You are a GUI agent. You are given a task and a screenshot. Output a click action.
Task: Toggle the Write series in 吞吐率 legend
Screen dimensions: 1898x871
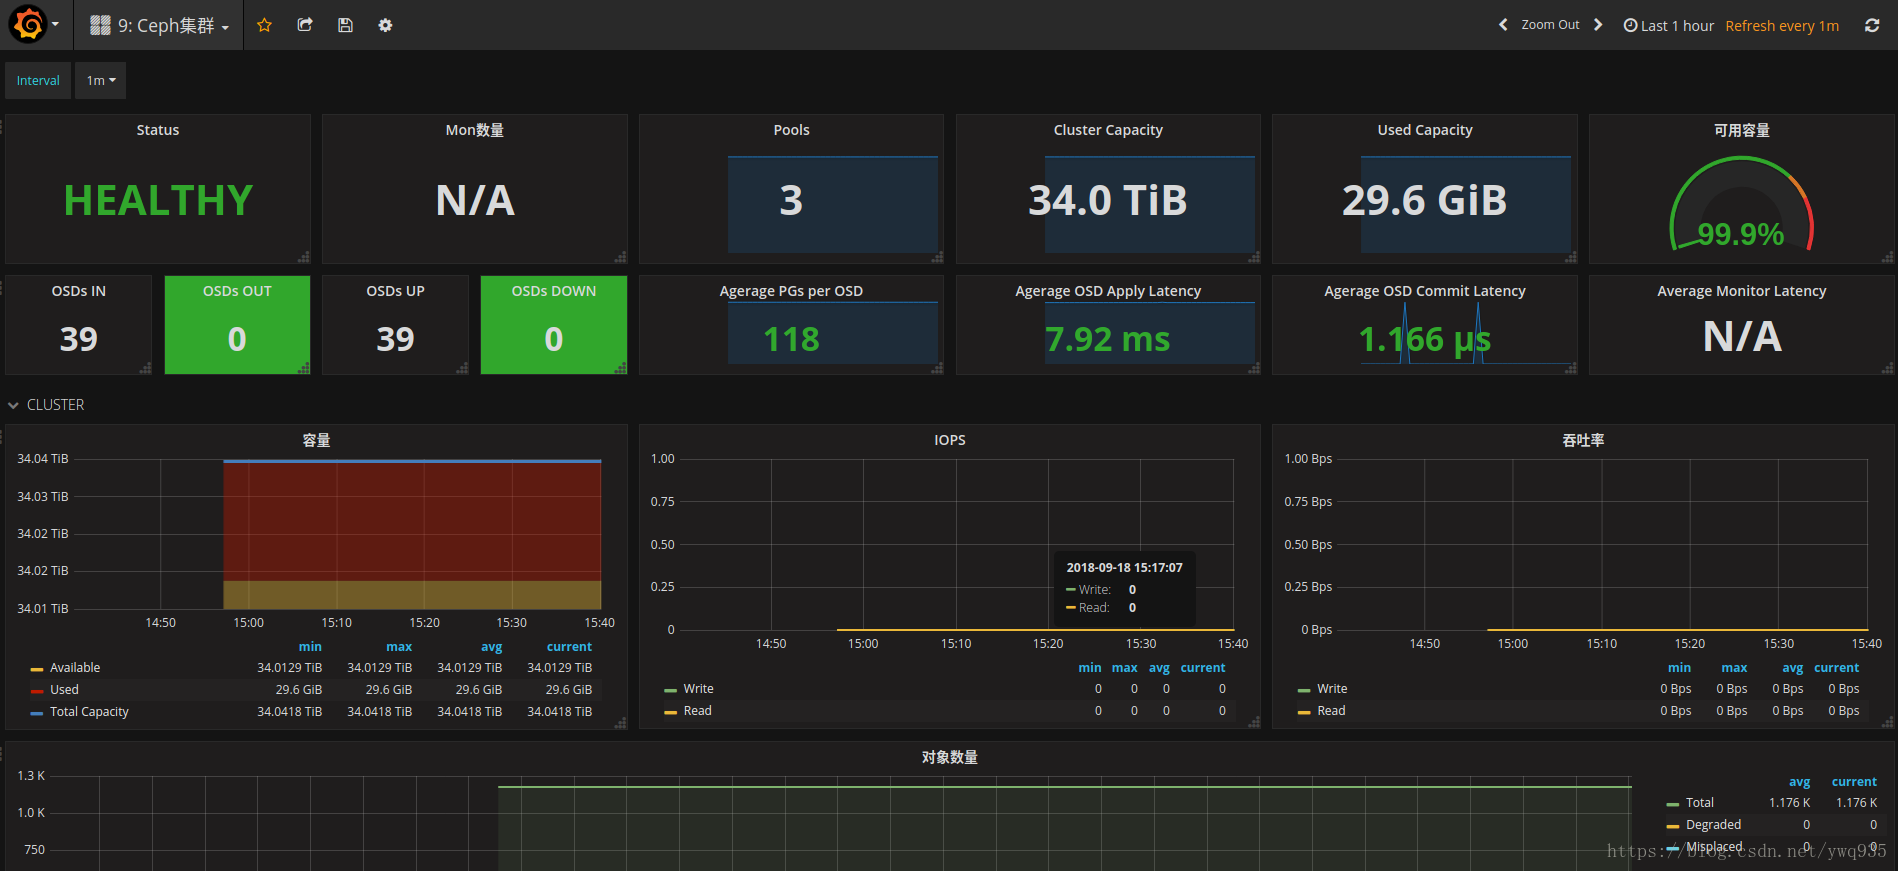point(1332,689)
